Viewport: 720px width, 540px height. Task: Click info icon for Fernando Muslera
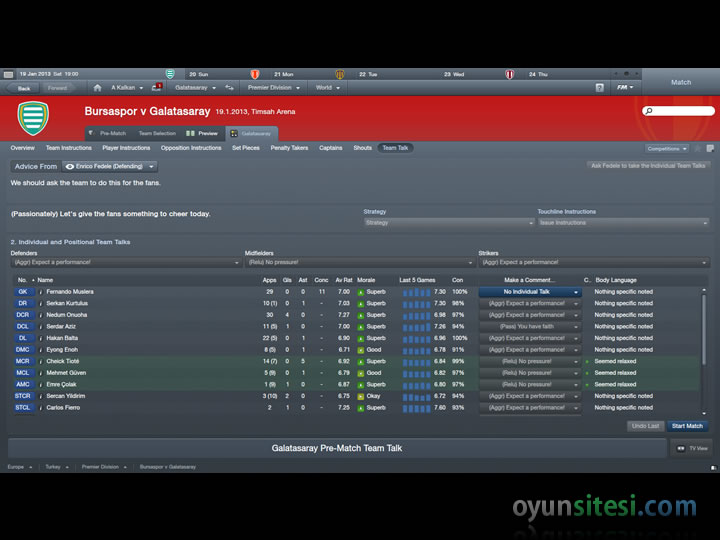click(41, 292)
